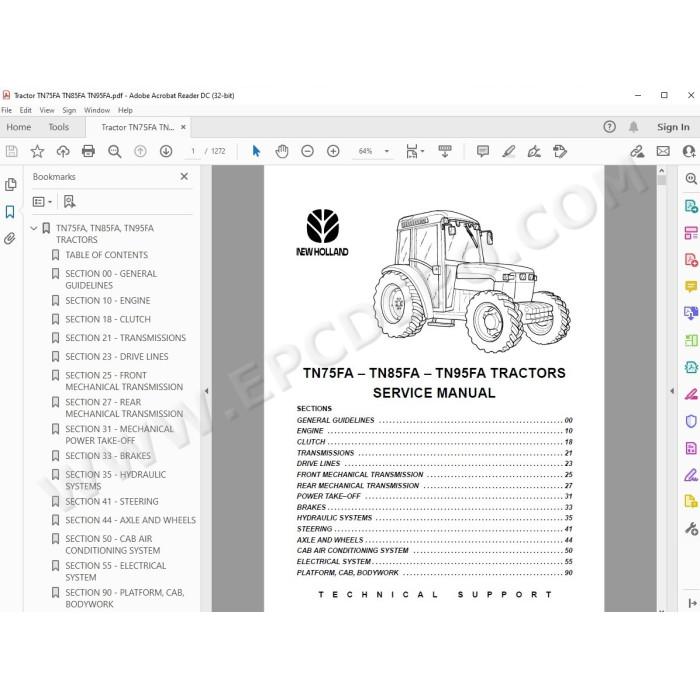The image size is (700, 700).
Task: Open the Protect shield tool
Action: click(691, 421)
